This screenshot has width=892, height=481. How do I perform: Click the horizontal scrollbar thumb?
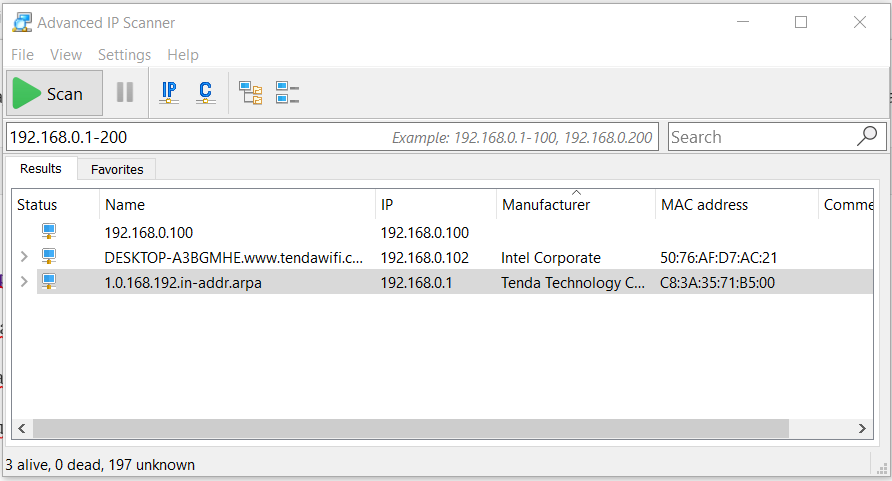coord(410,428)
